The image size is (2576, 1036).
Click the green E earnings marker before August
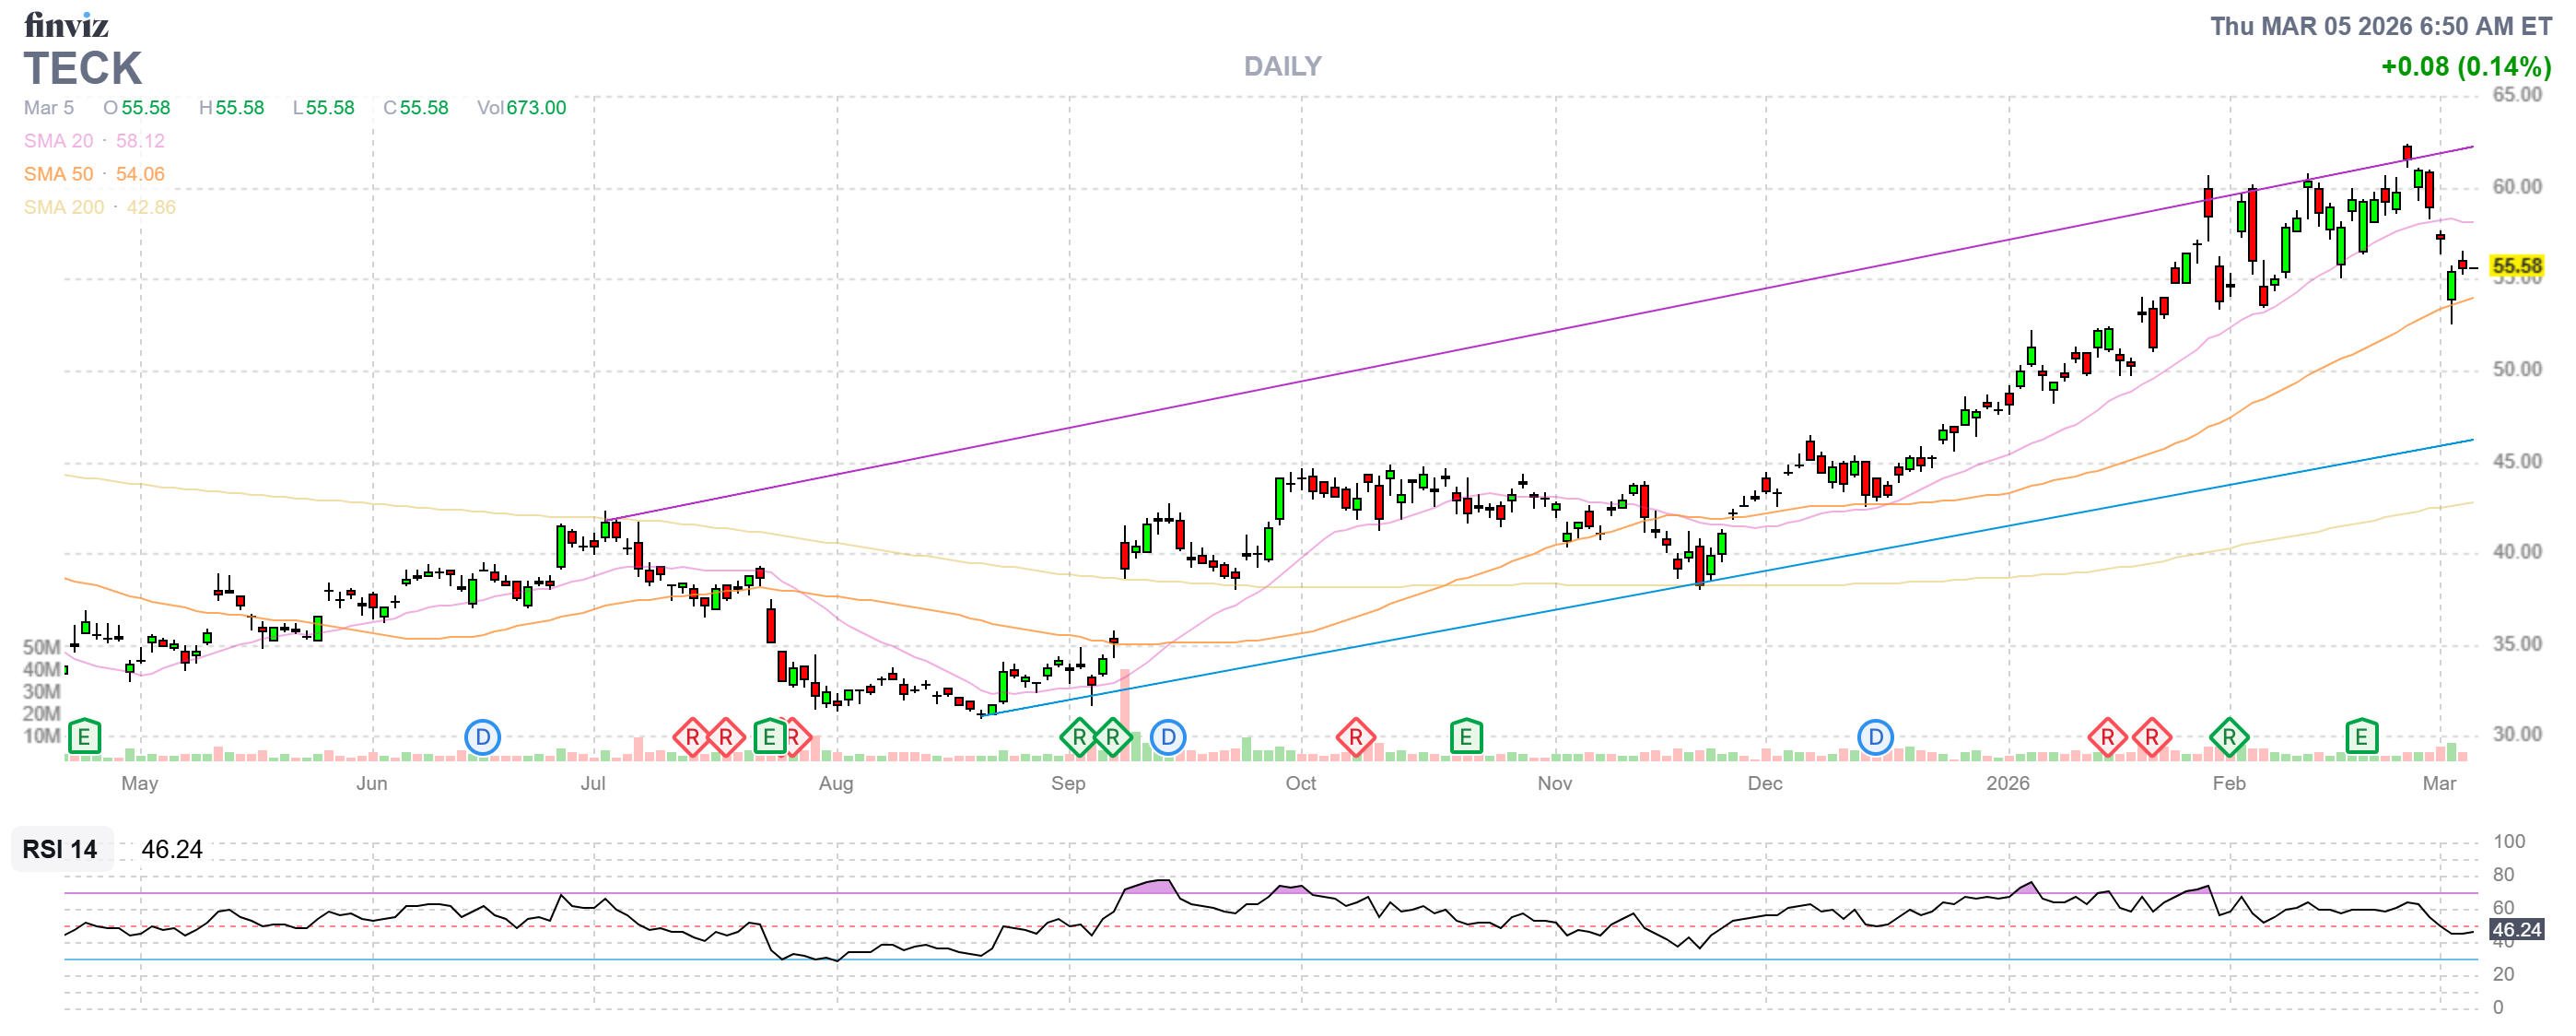click(x=768, y=738)
